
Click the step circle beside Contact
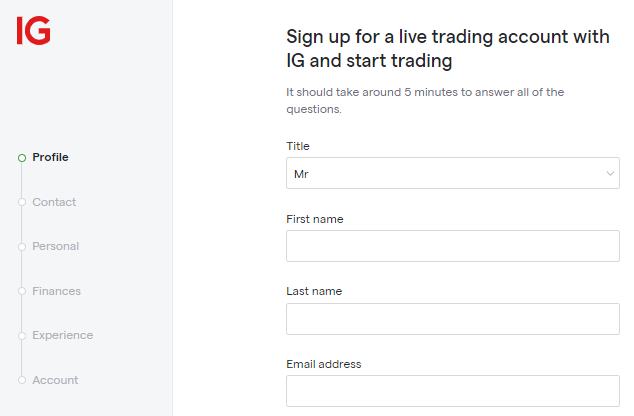21,202
